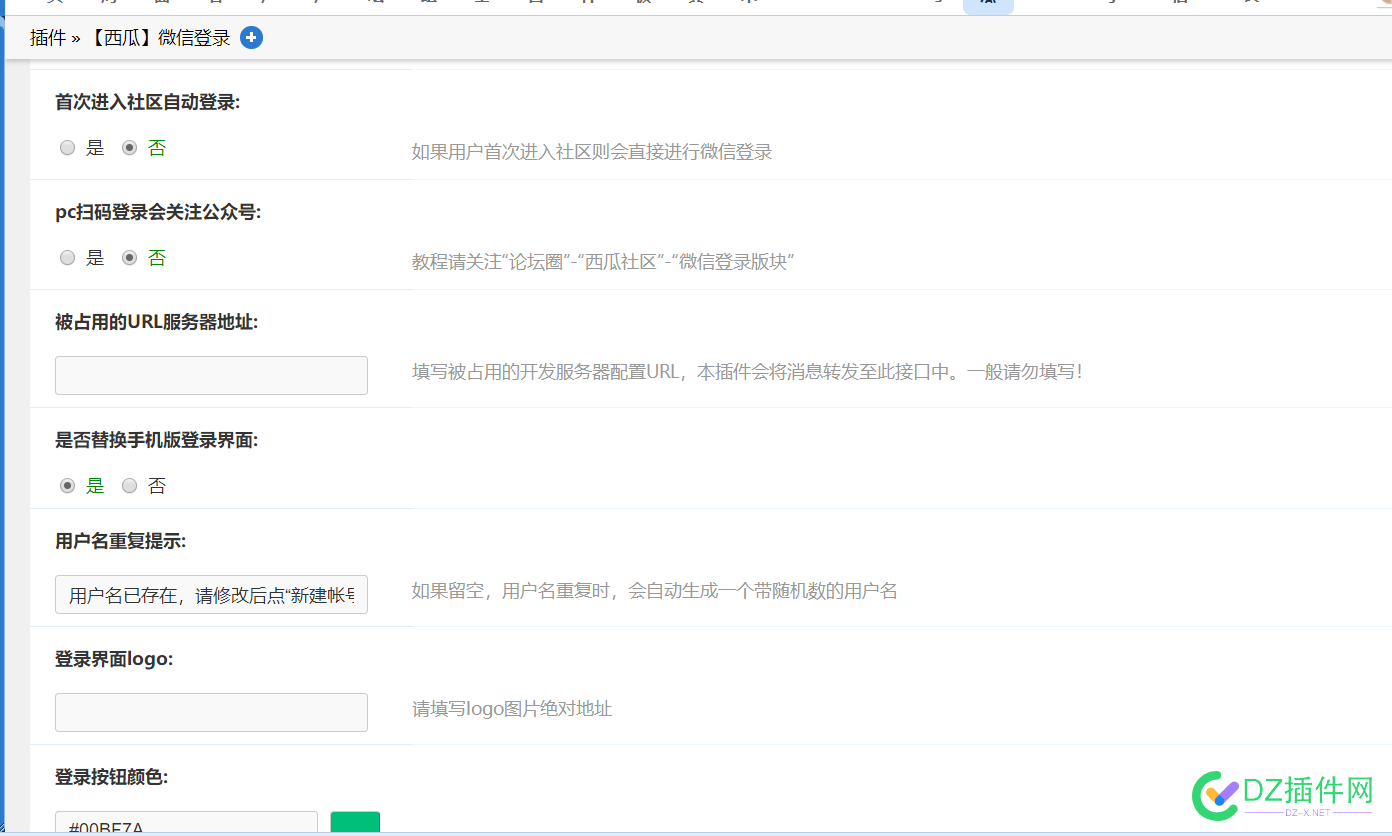The image size is (1392, 836).
Task: Click the blue plus icon beside 微信登录
Action: point(251,38)
